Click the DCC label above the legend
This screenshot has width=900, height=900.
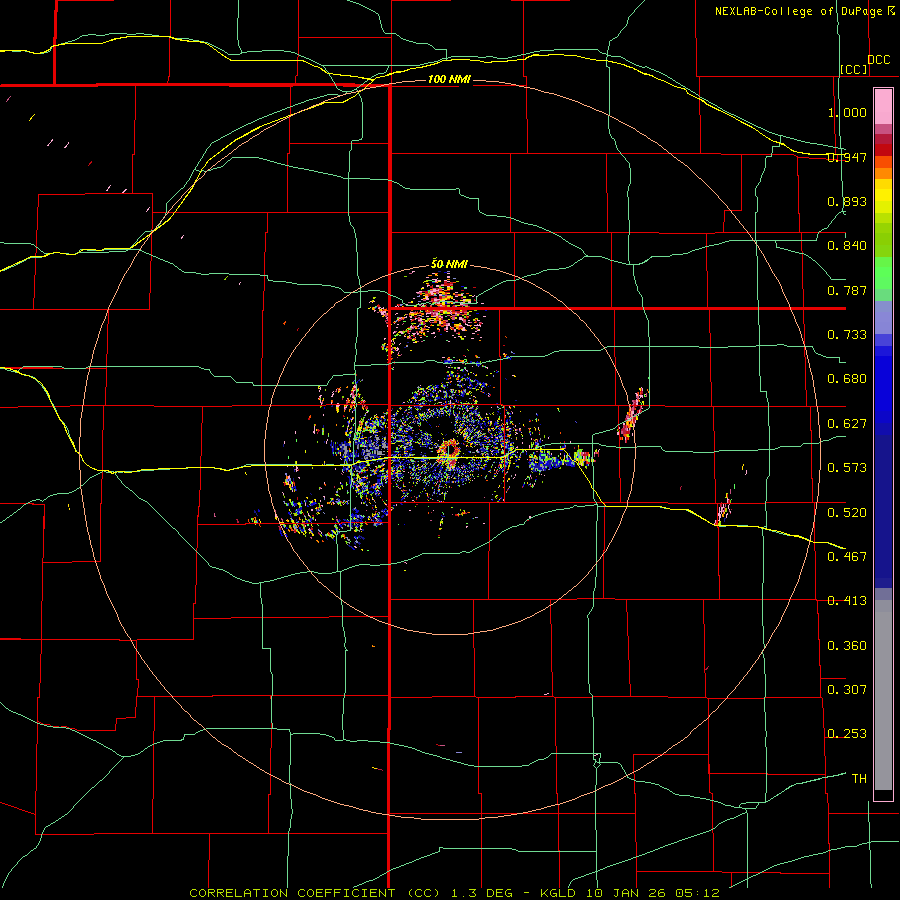point(879,60)
